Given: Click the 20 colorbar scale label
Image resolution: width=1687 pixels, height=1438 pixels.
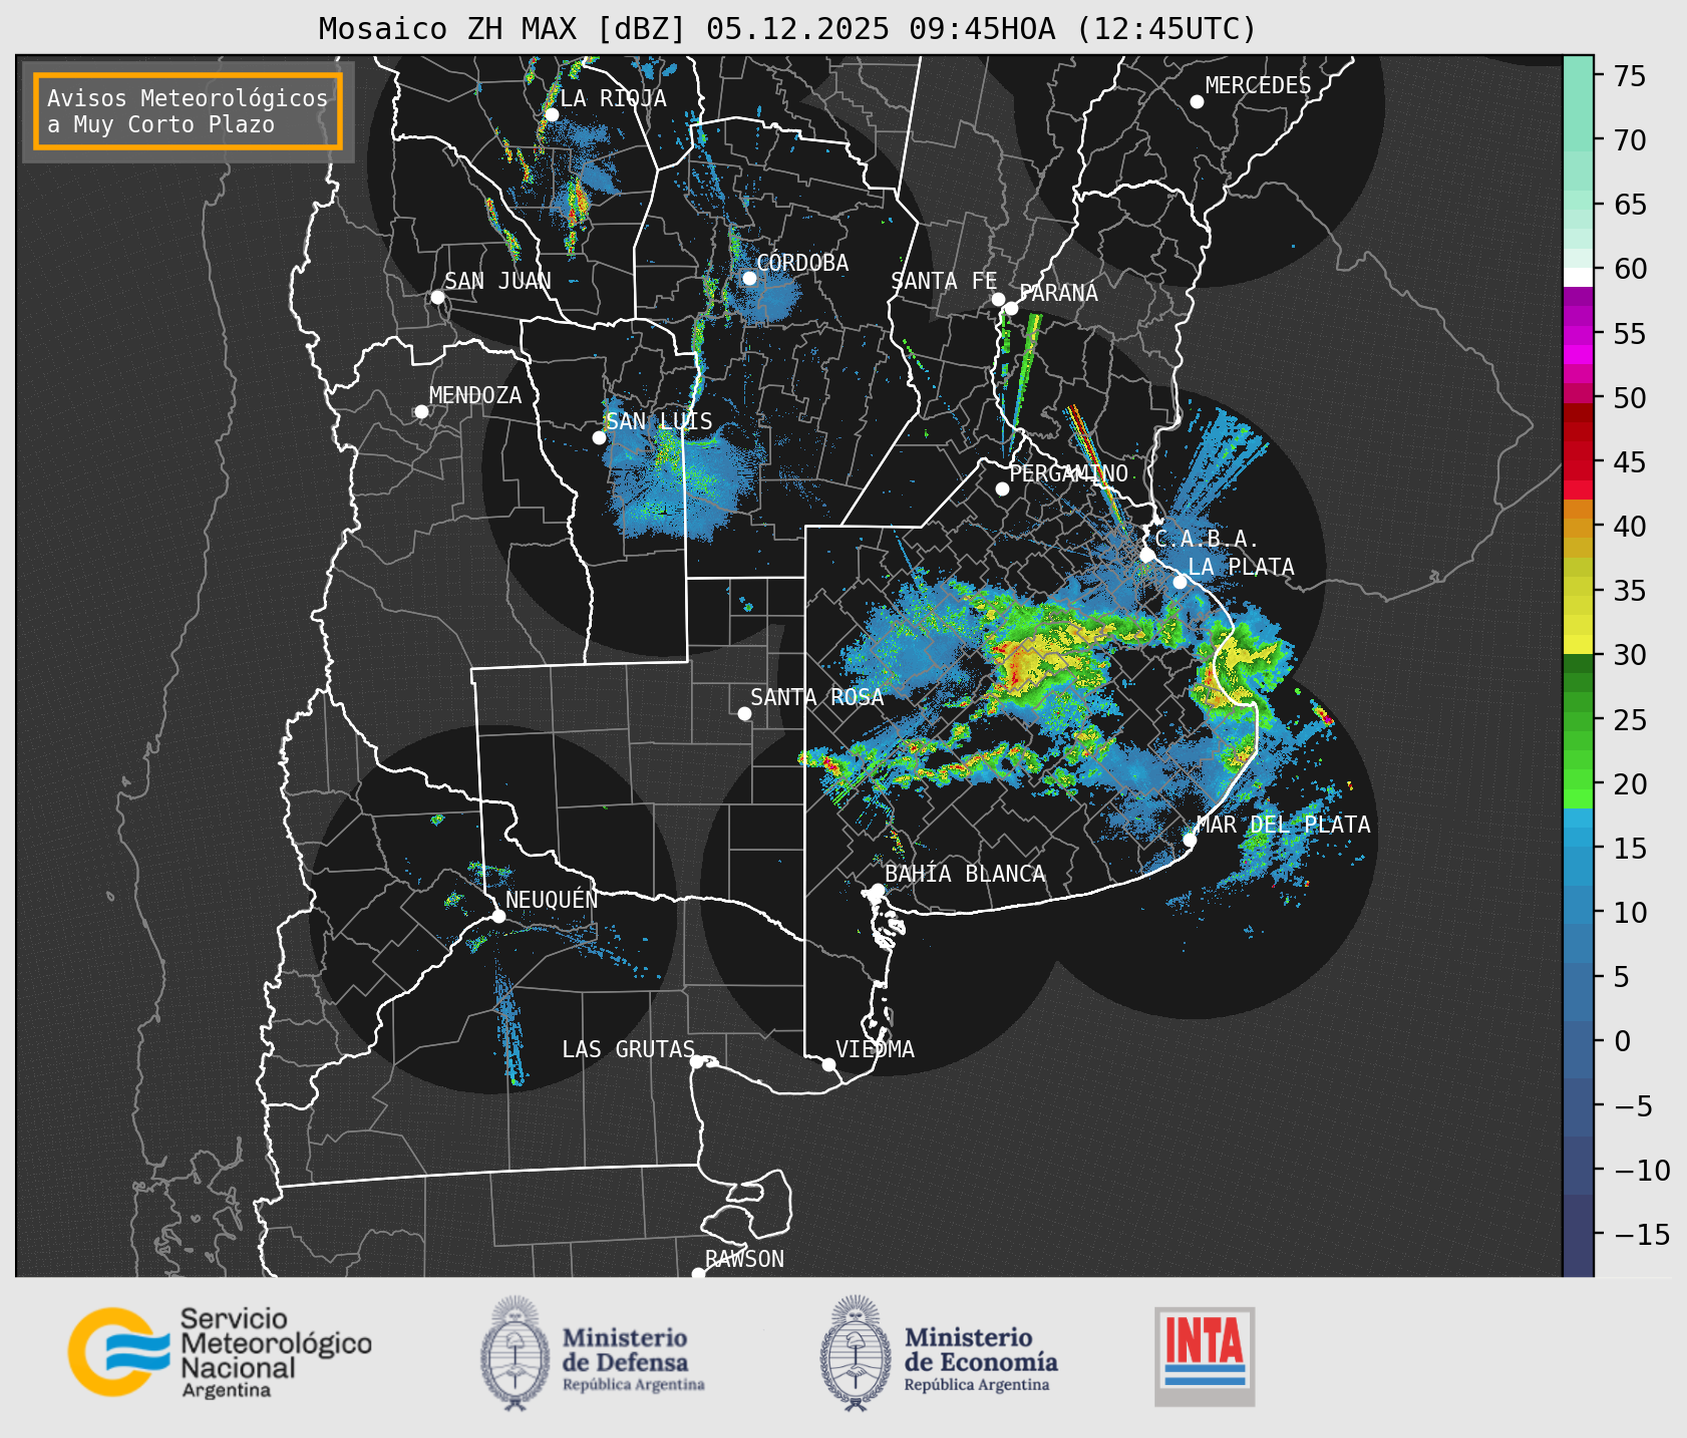Looking at the screenshot, I should pos(1629,784).
